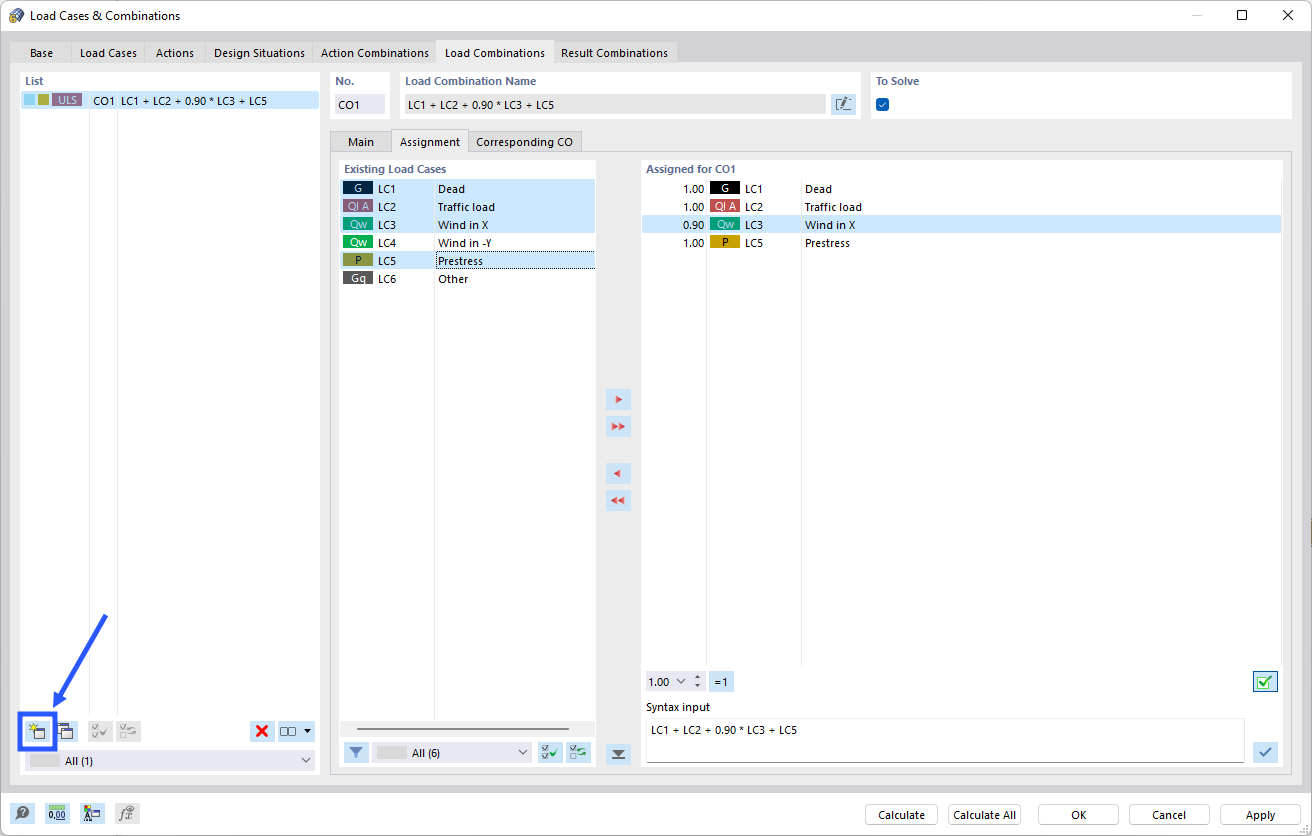This screenshot has width=1312, height=836.
Task: Enable the To Solve checkbox
Action: [x=882, y=104]
